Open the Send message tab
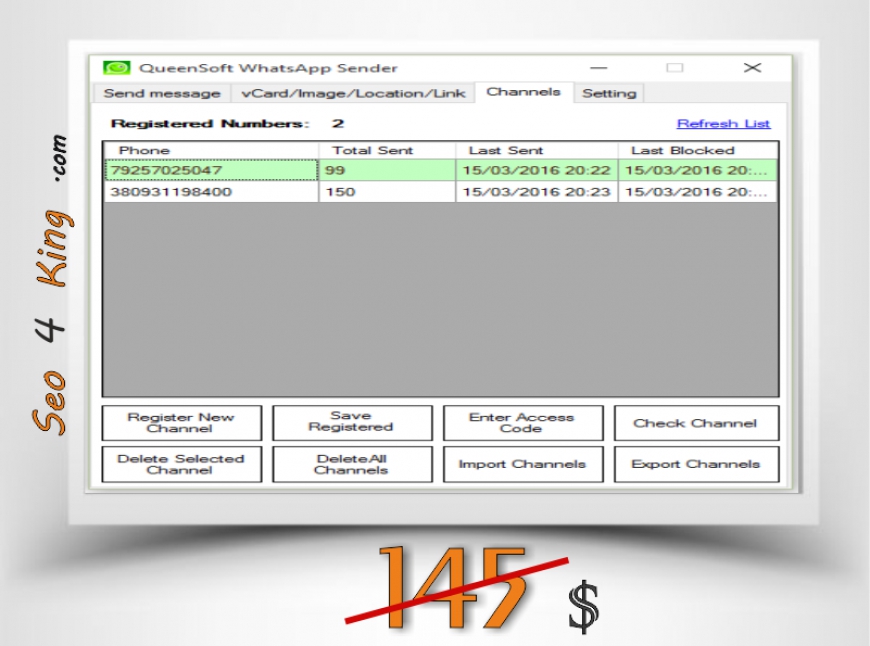 click(162, 93)
